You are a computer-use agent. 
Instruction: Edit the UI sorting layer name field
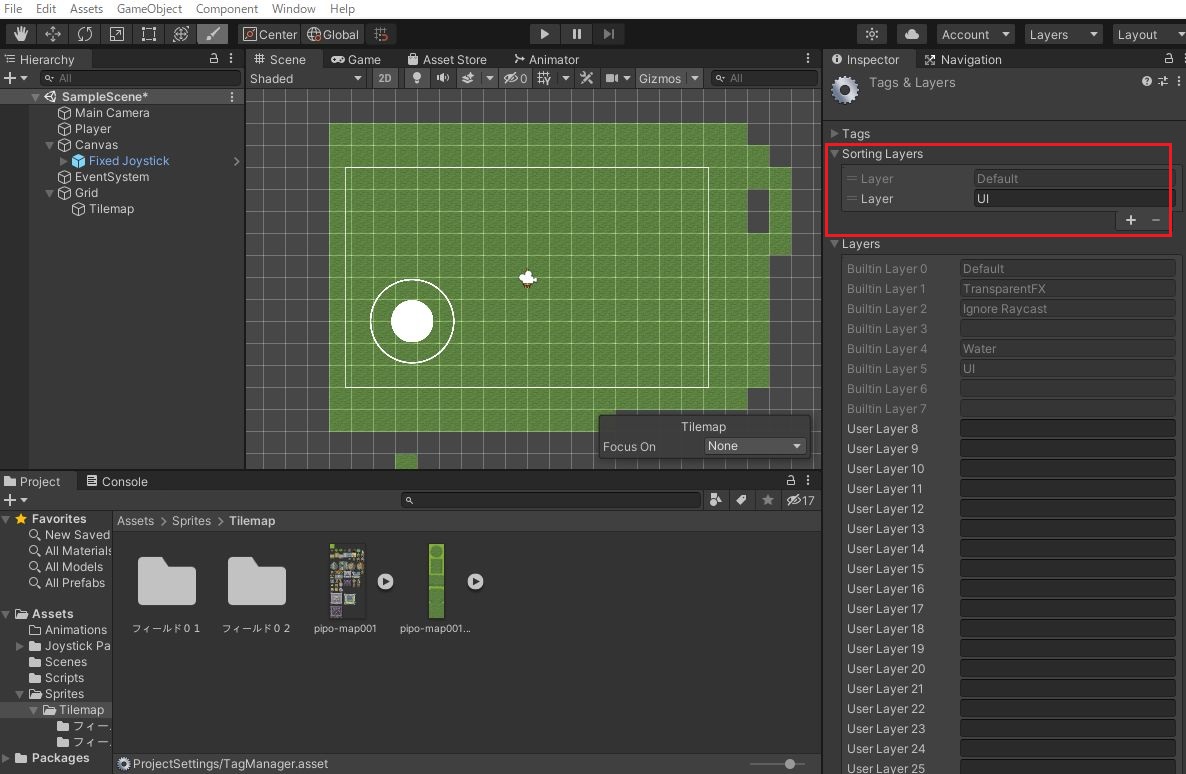(1071, 199)
